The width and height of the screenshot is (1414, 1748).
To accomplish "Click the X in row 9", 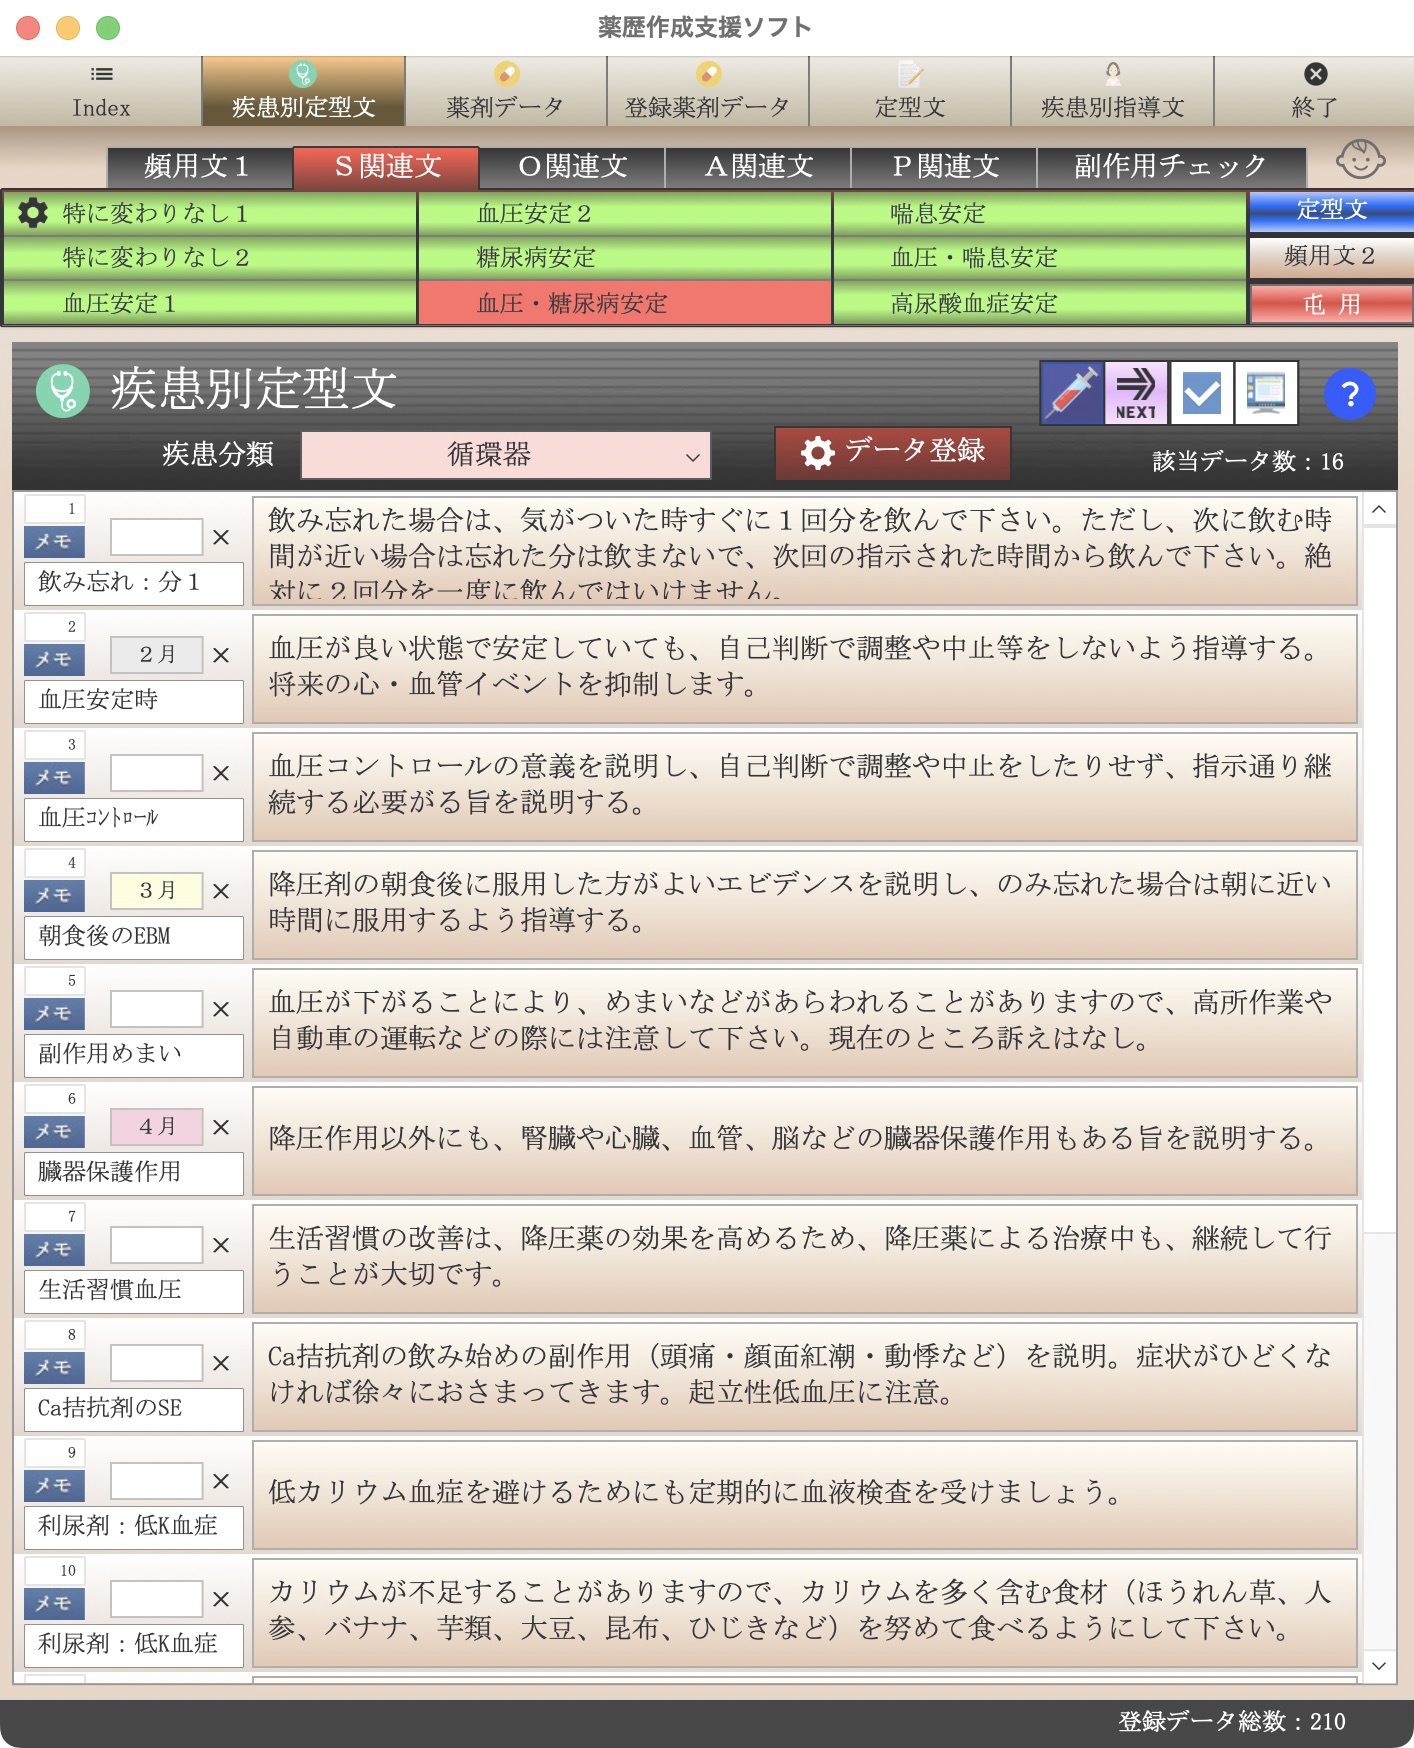I will (221, 1481).
